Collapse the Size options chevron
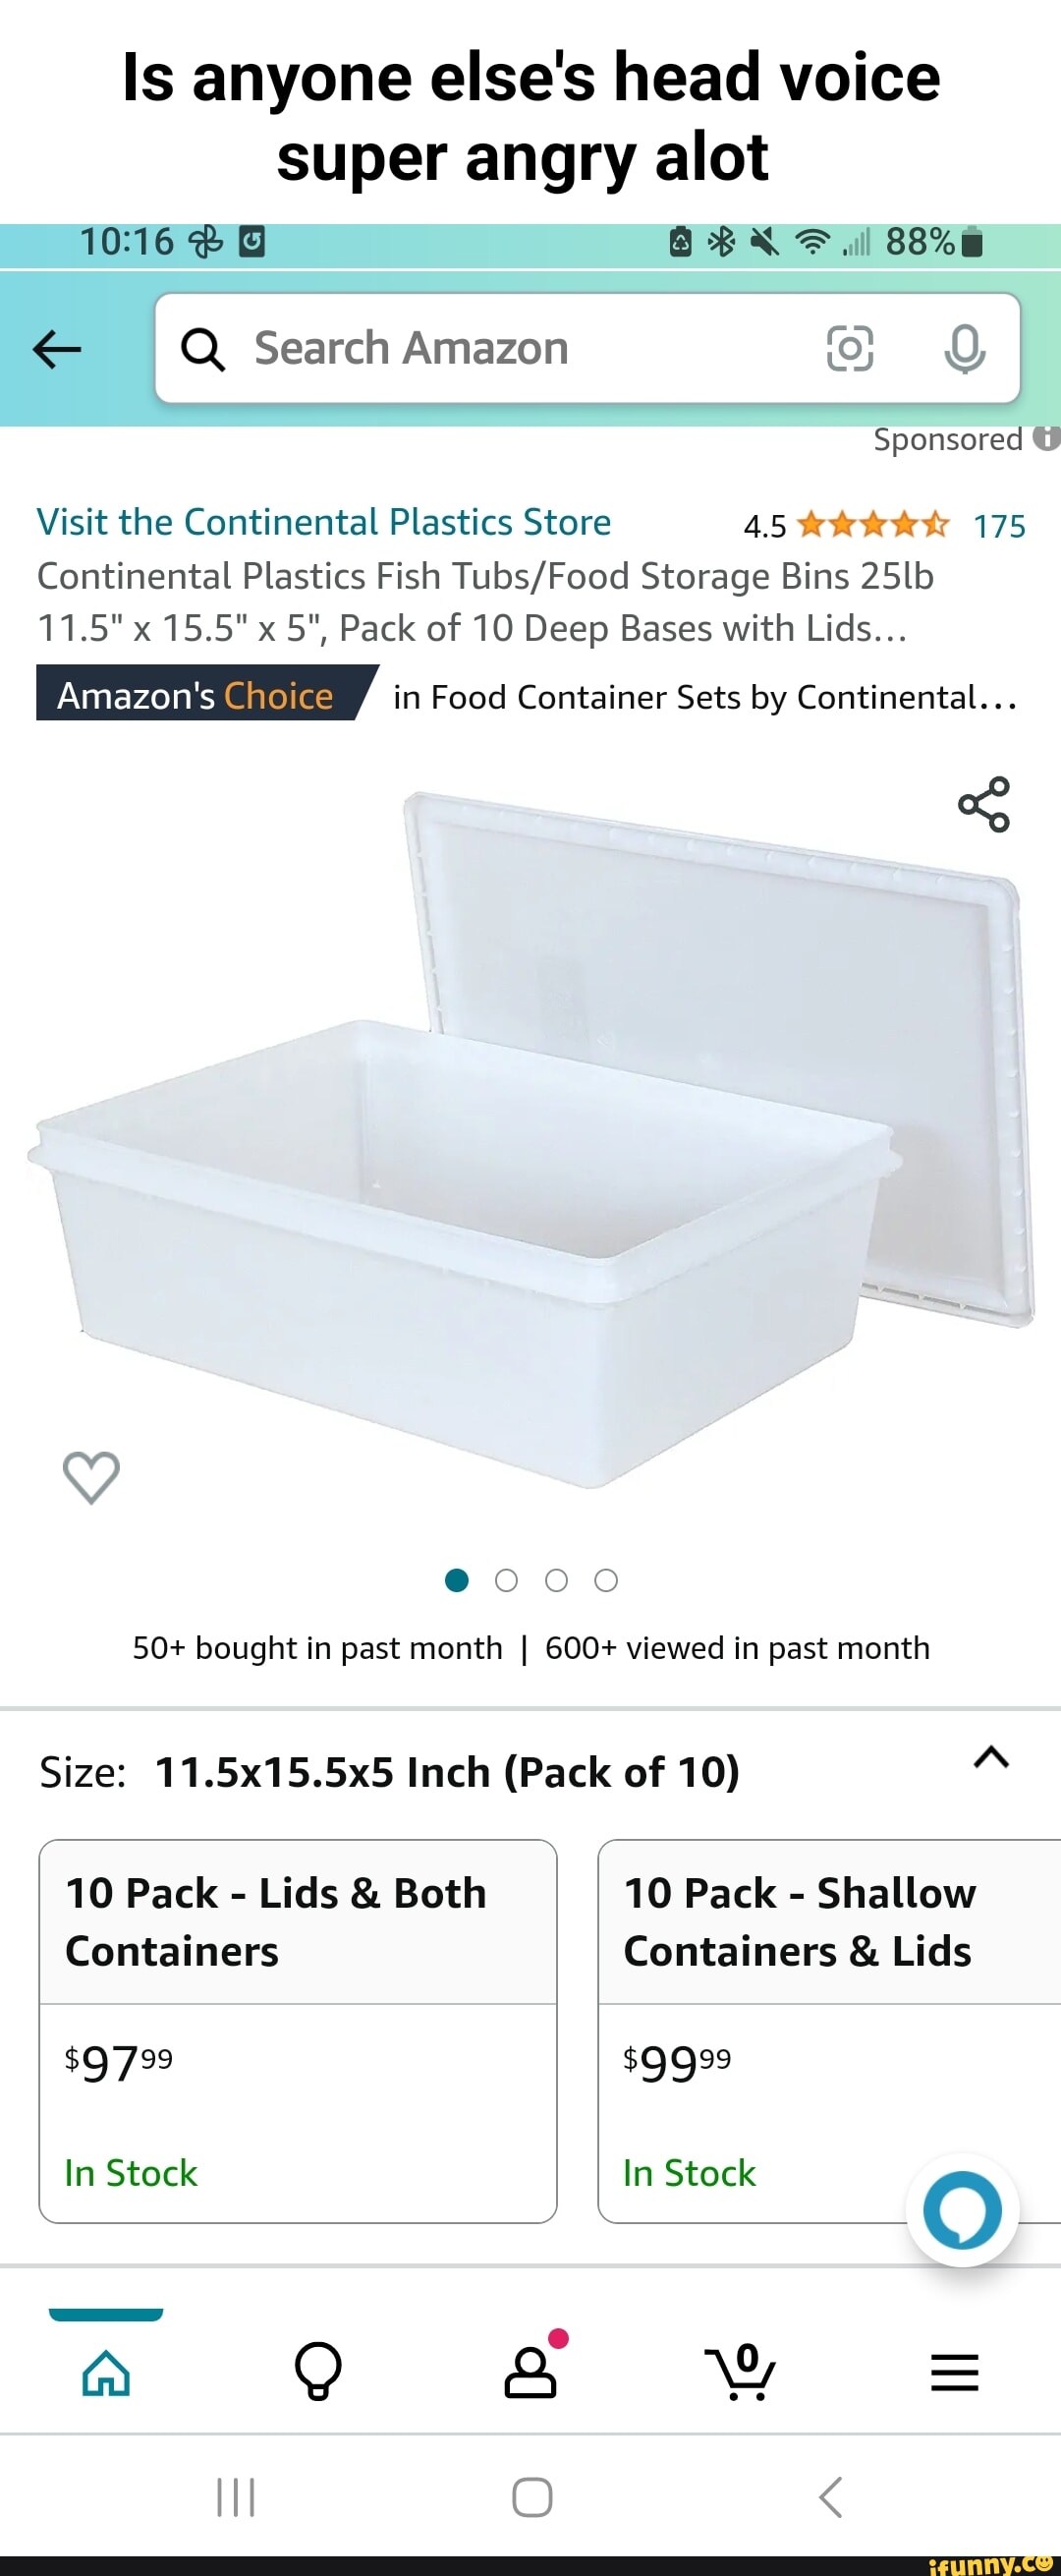Screen dimensions: 1061x2576 tap(991, 1757)
